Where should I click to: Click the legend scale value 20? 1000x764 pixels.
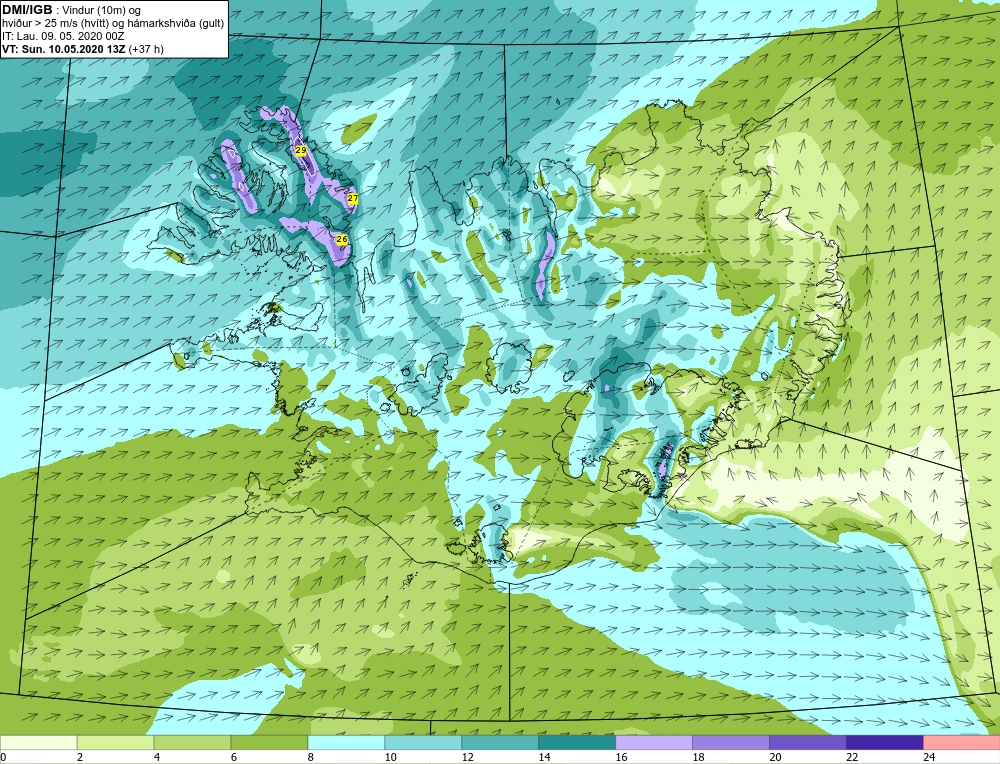tap(776, 757)
